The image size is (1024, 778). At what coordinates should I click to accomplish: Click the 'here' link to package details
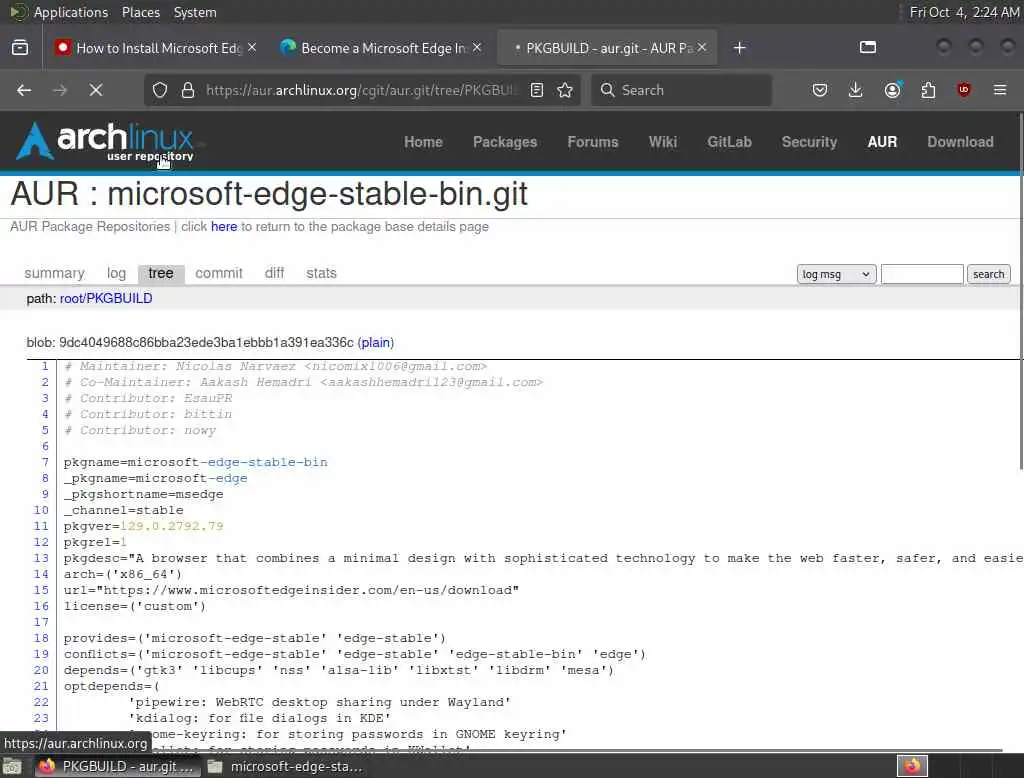point(223,227)
